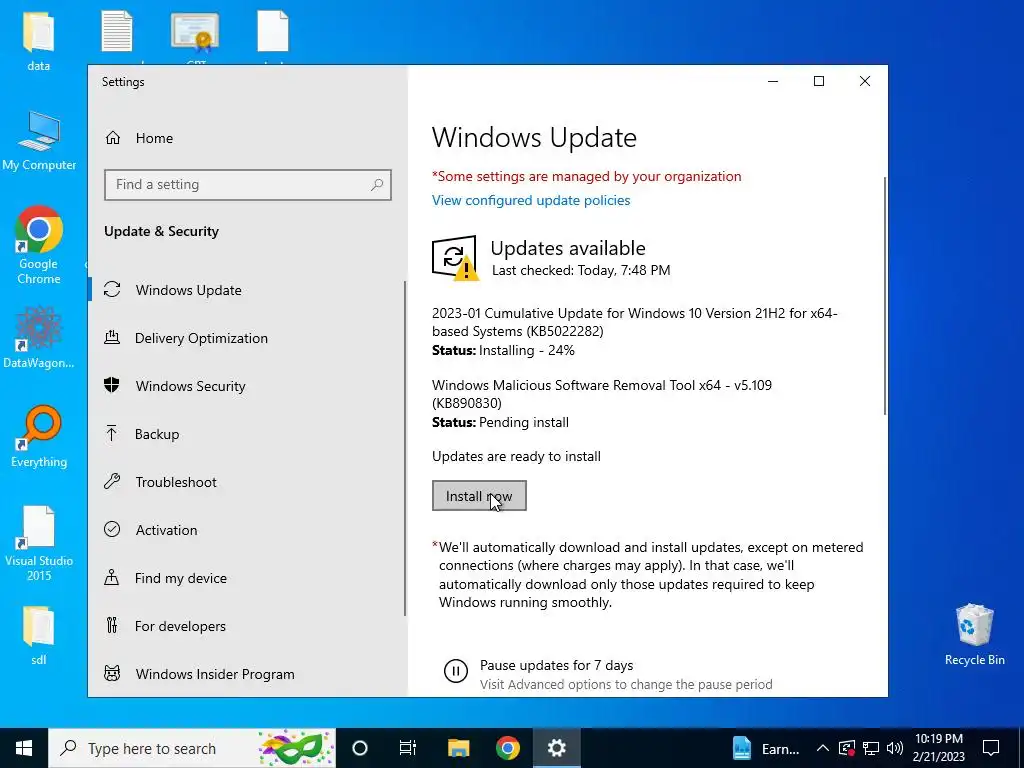Minimize the Settings window

(773, 81)
